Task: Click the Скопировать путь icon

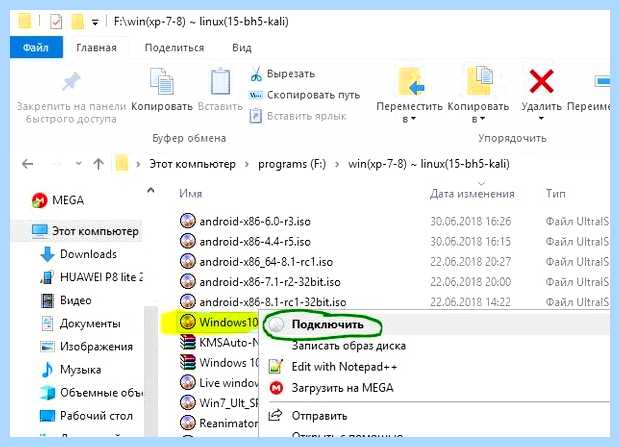Action: click(x=255, y=95)
